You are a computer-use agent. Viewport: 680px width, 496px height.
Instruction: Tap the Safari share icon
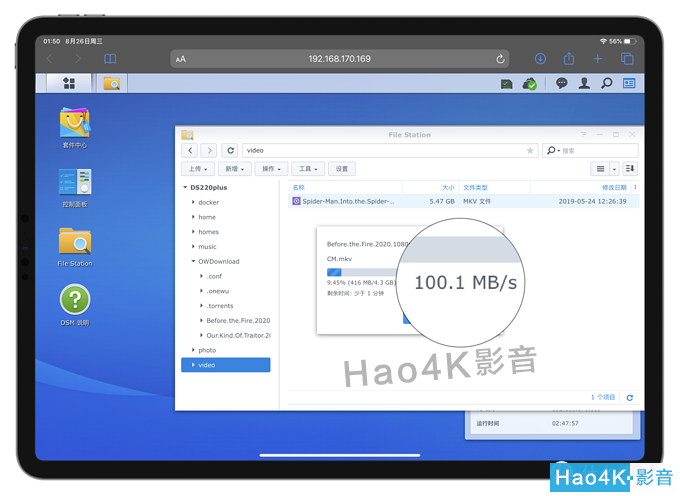pyautogui.click(x=569, y=59)
